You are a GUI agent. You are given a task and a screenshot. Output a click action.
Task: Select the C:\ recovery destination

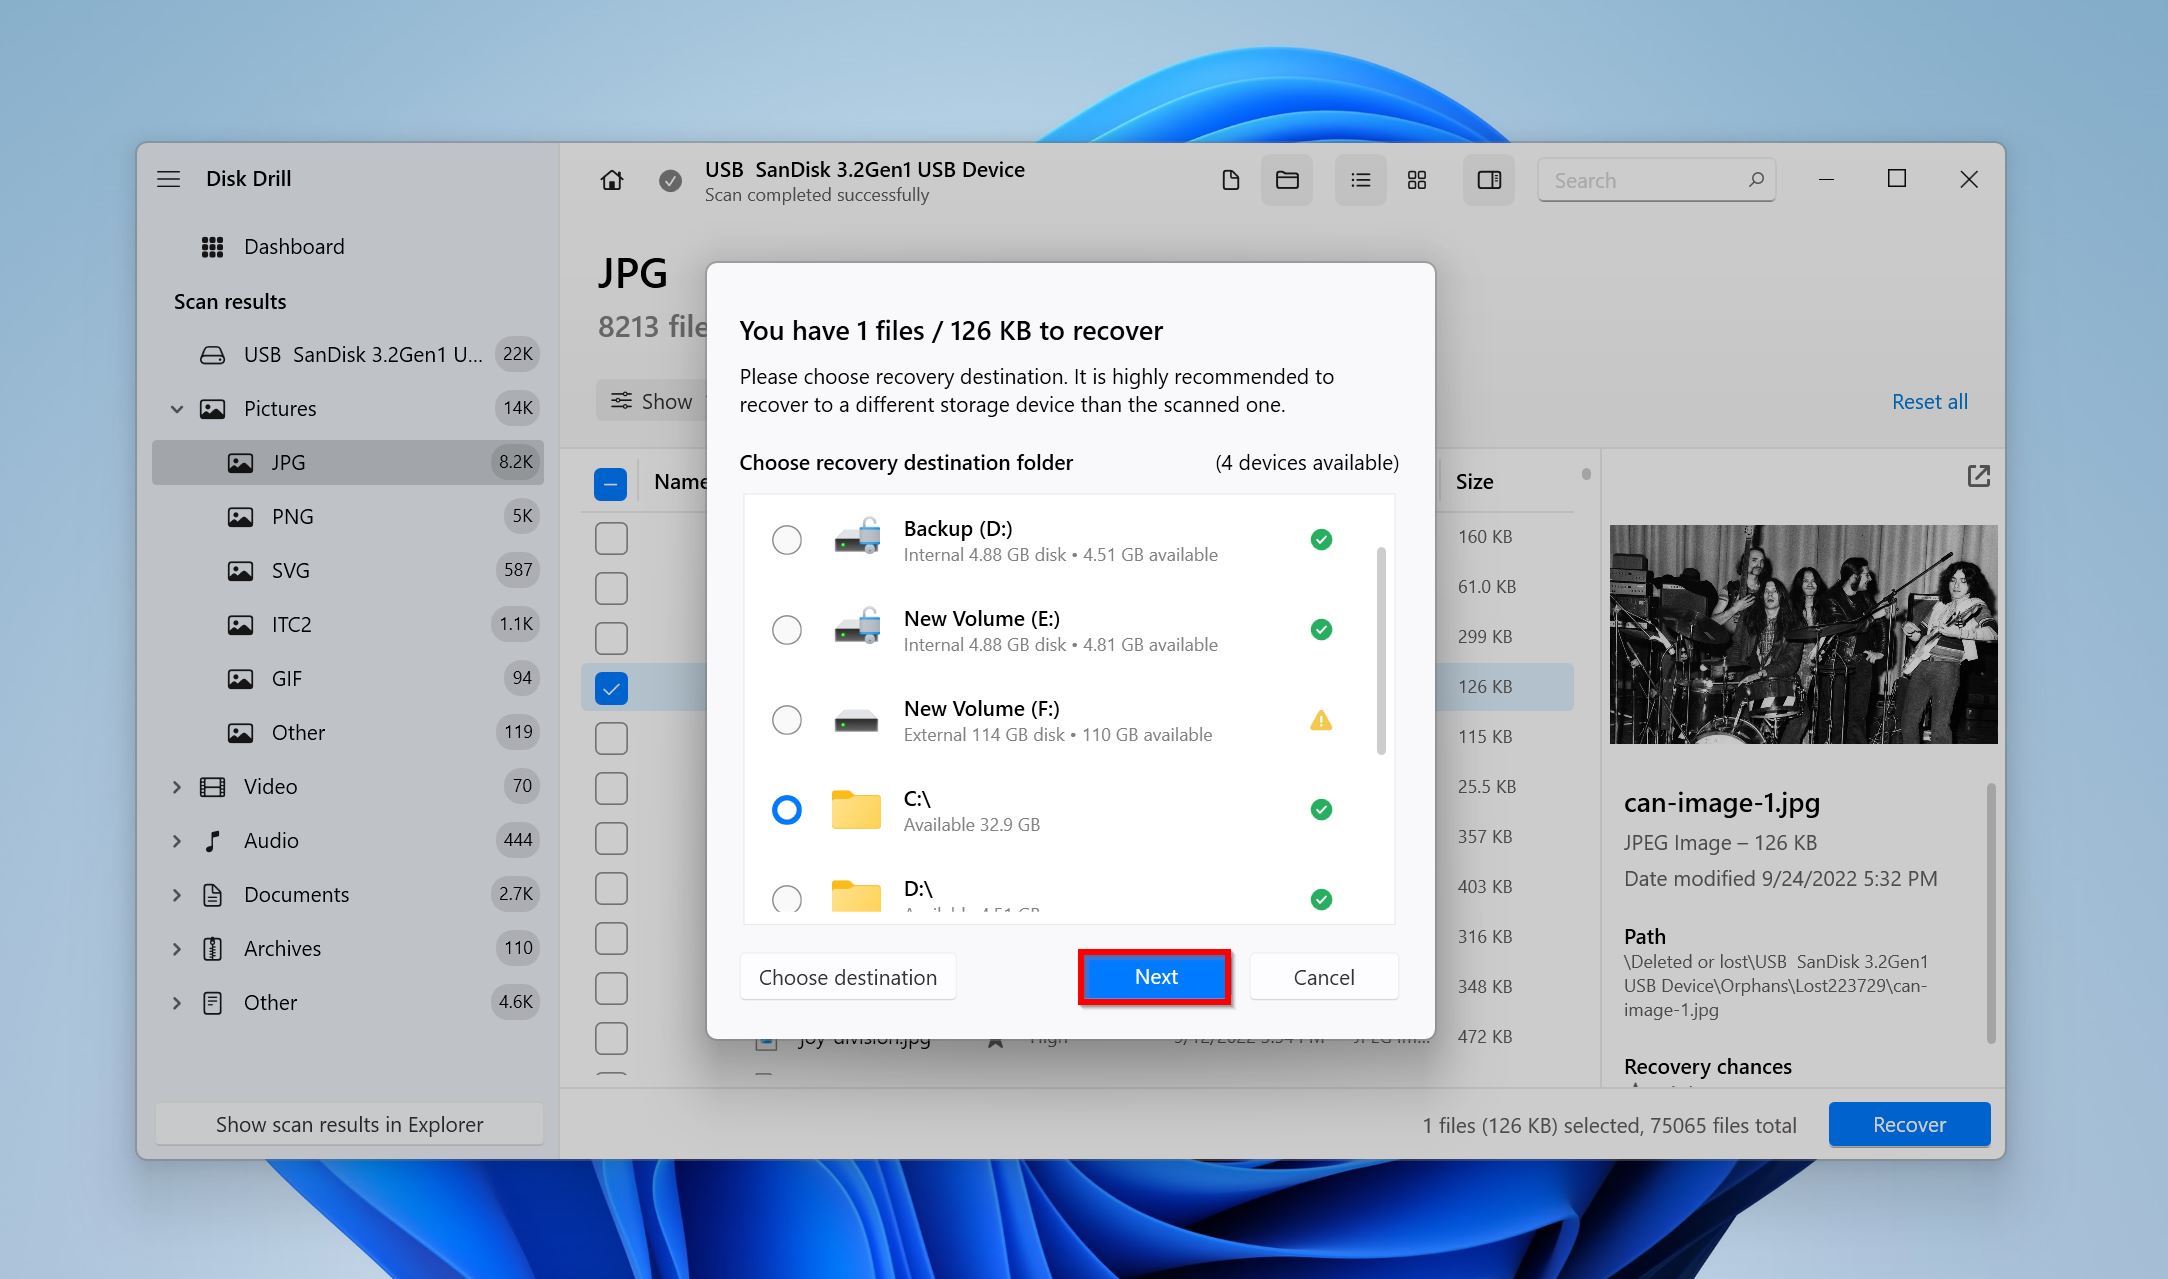pyautogui.click(x=786, y=809)
